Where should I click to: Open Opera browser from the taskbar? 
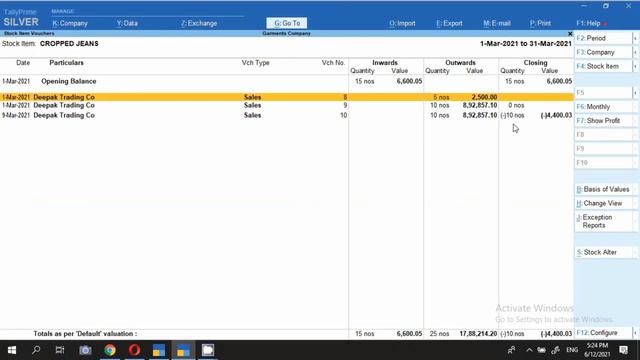tap(134, 350)
